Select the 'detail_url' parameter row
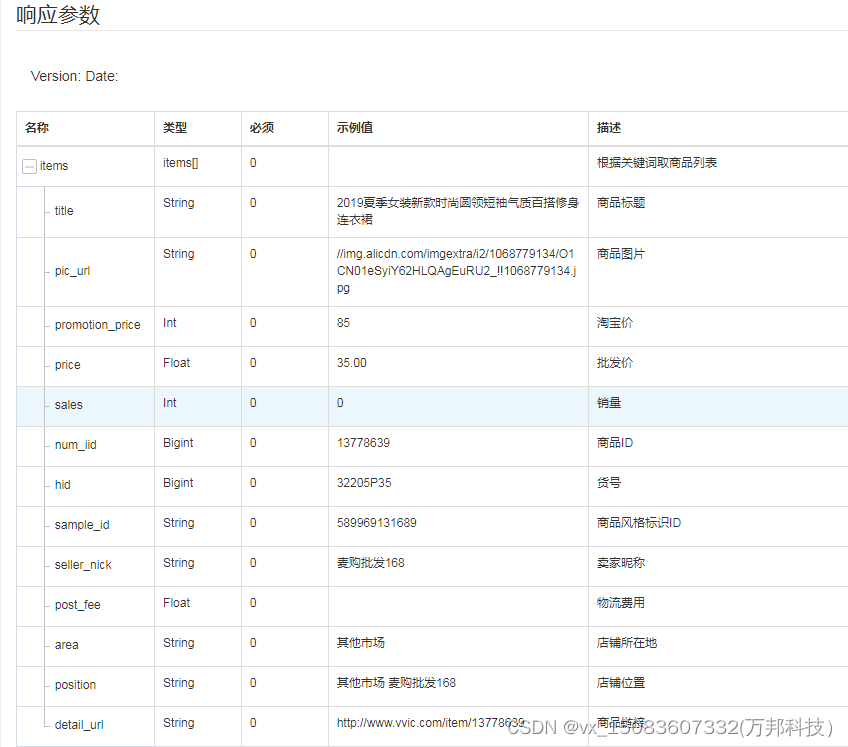This screenshot has height=747, width=848. 432,726
